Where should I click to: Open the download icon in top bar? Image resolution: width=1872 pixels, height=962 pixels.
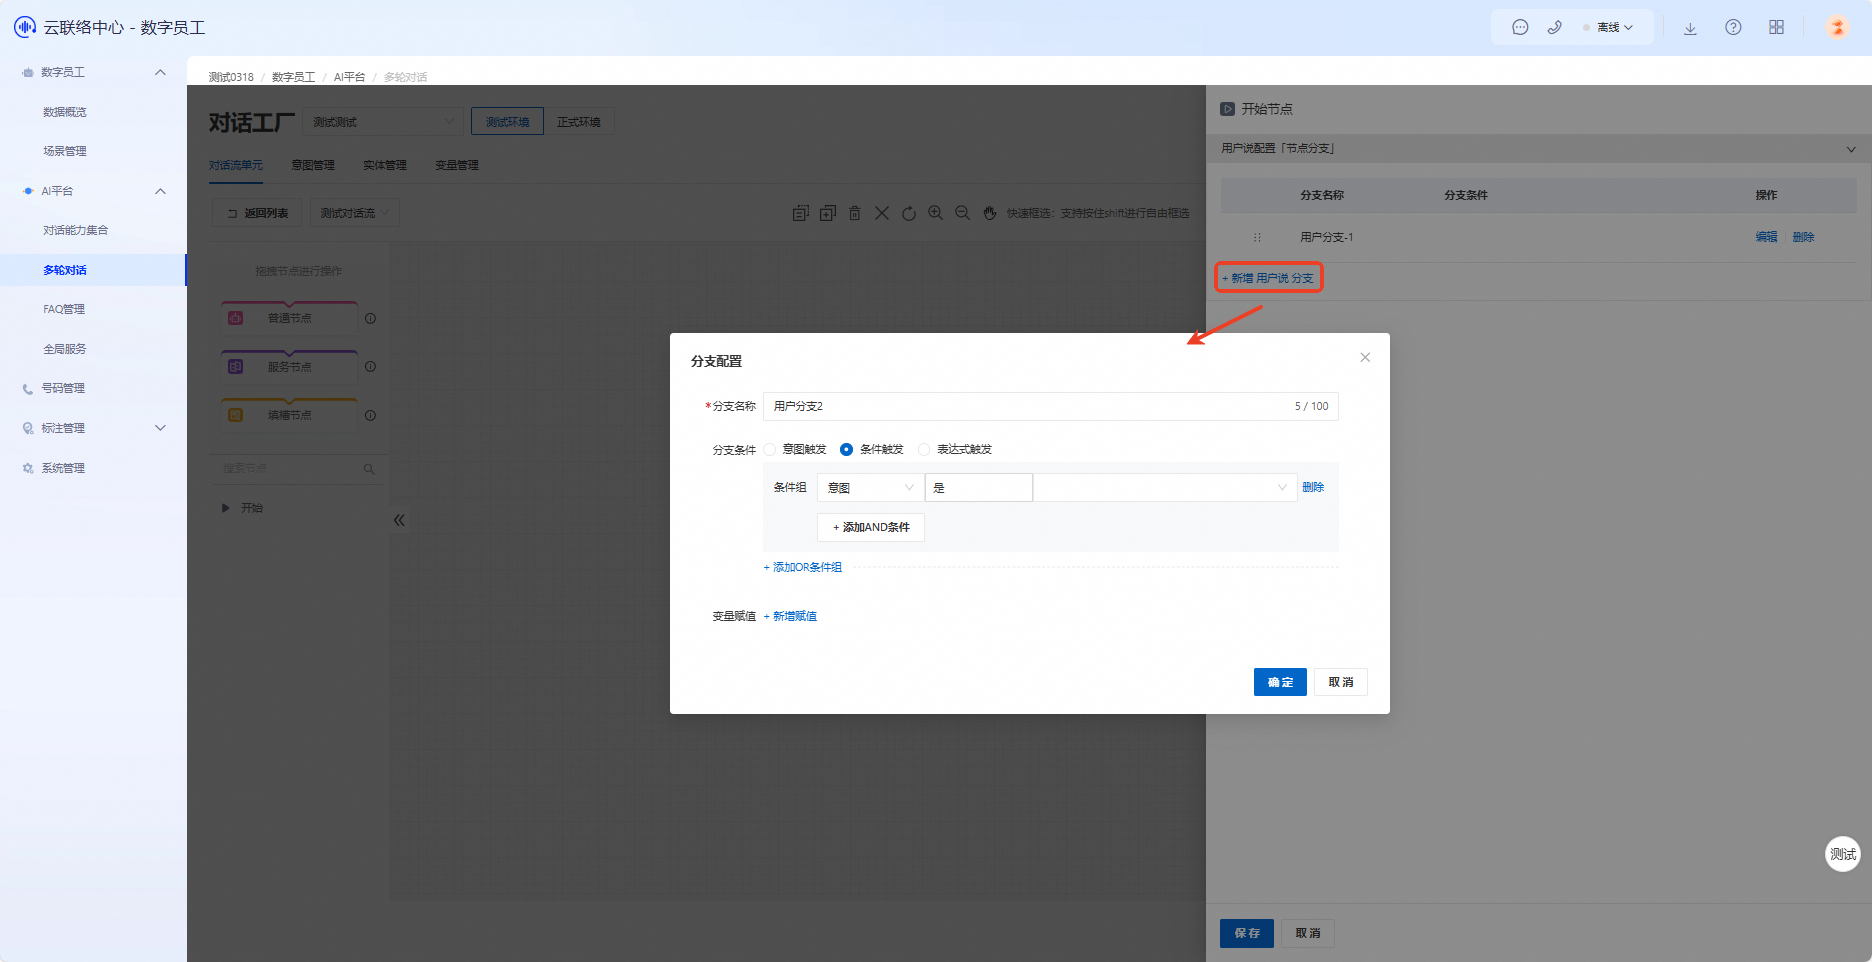1690,28
